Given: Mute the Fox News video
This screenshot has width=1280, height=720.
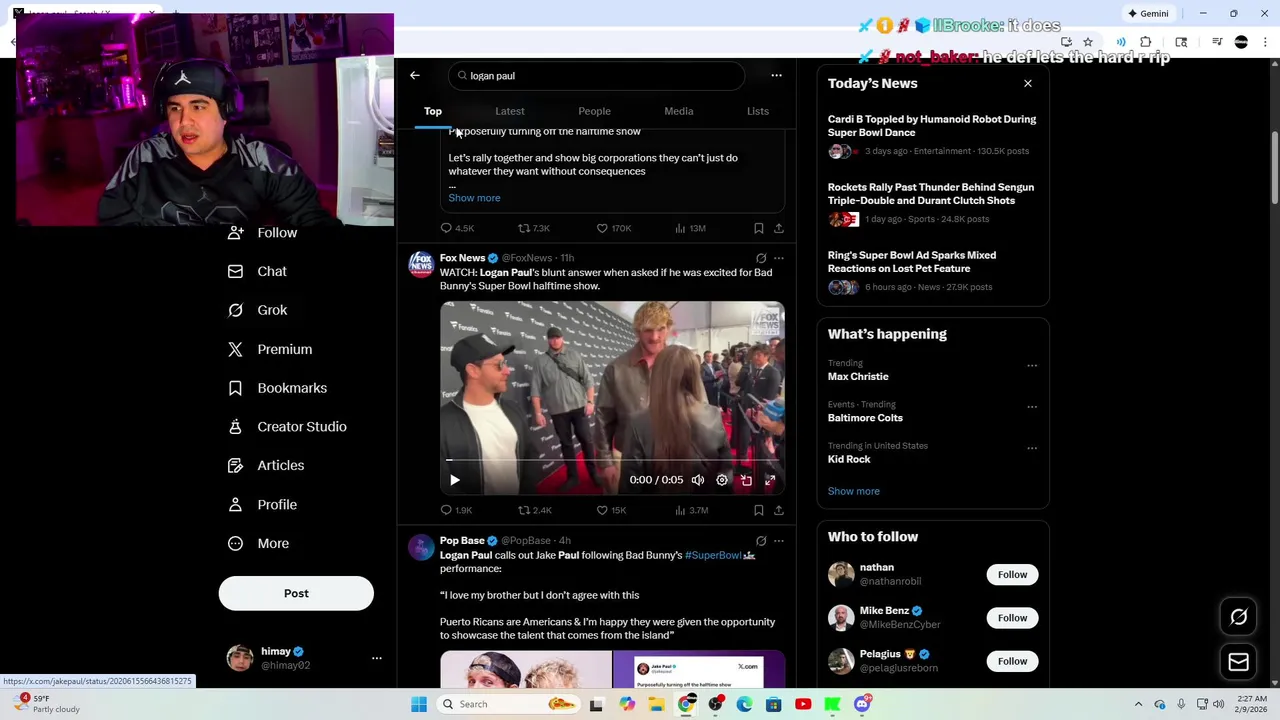Looking at the screenshot, I should click(698, 480).
